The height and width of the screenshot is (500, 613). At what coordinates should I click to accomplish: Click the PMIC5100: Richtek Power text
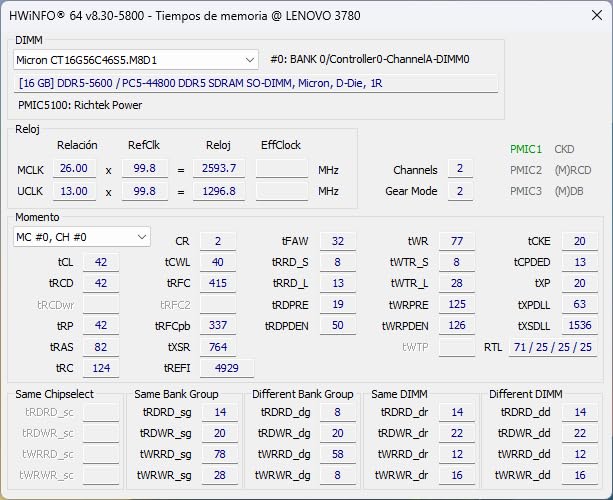[x=80, y=105]
